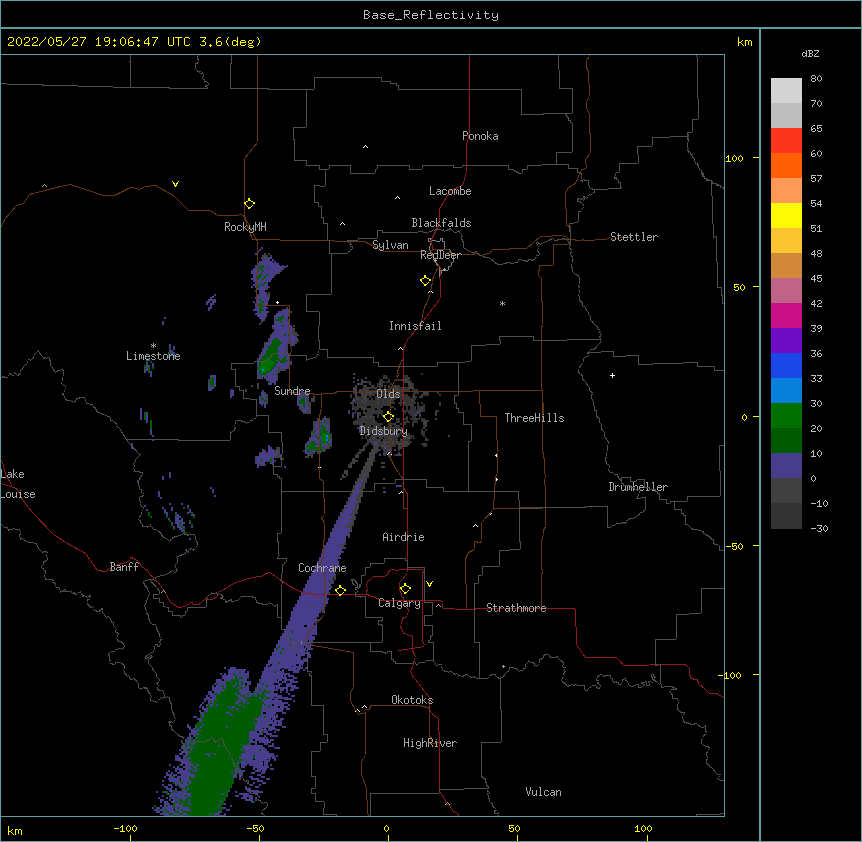Click the yellow diamond marker south of RedDeer
This screenshot has width=862, height=842.
click(426, 281)
